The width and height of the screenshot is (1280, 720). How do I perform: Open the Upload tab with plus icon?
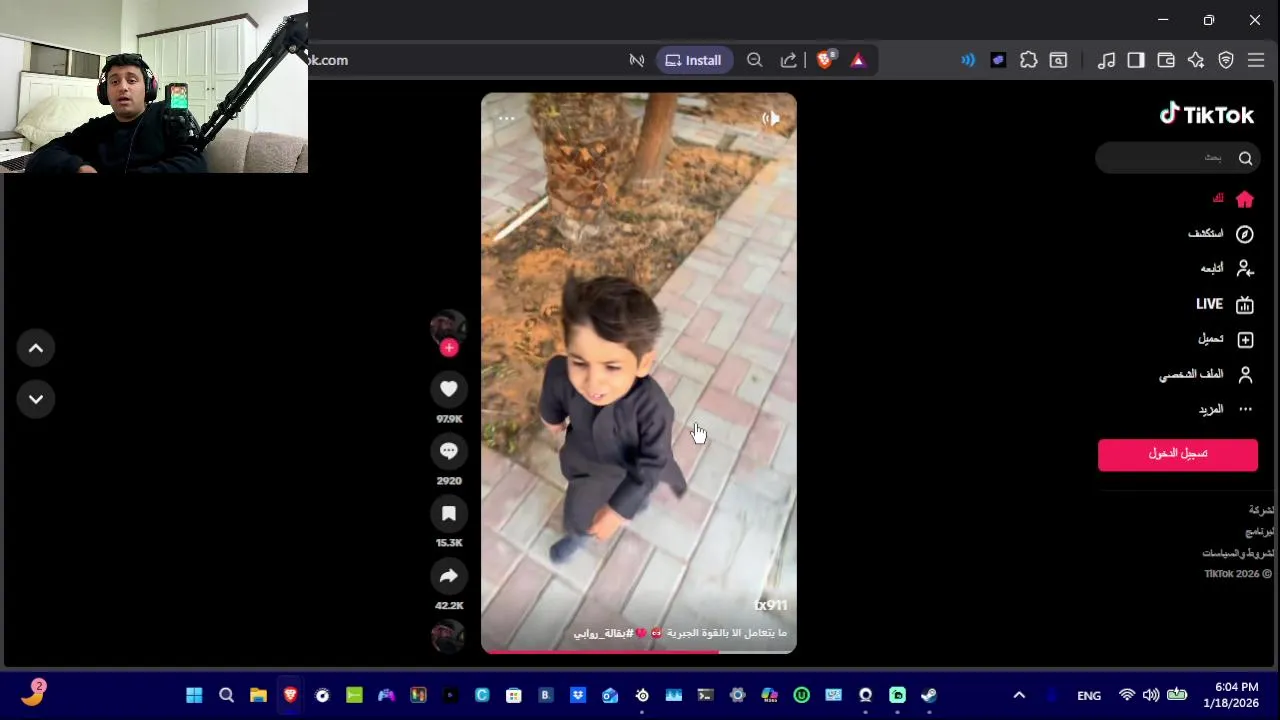[1225, 339]
